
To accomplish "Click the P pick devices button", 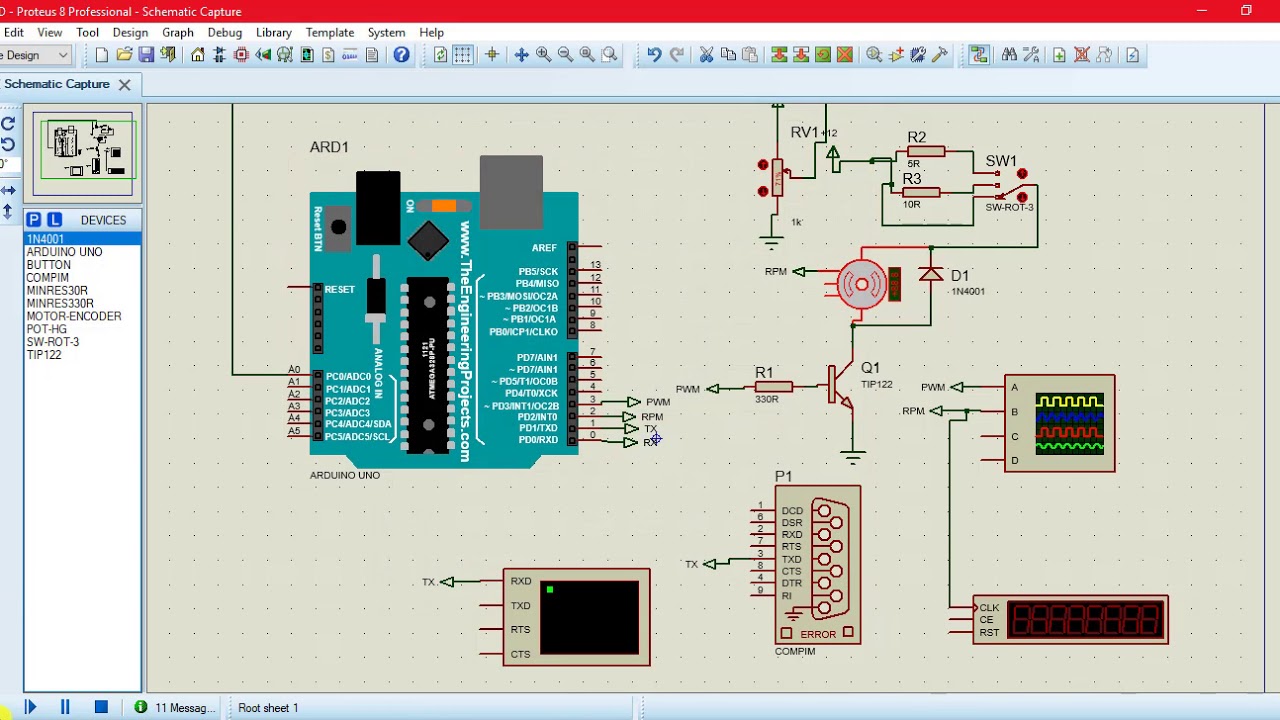I will pyautogui.click(x=34, y=220).
